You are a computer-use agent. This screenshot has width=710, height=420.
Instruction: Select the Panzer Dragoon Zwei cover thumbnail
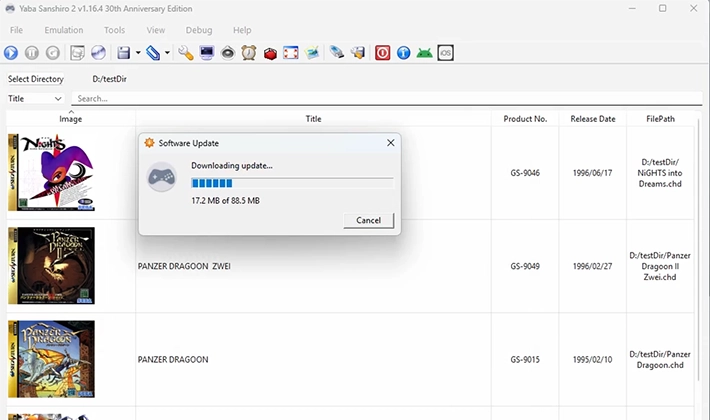[x=51, y=266]
